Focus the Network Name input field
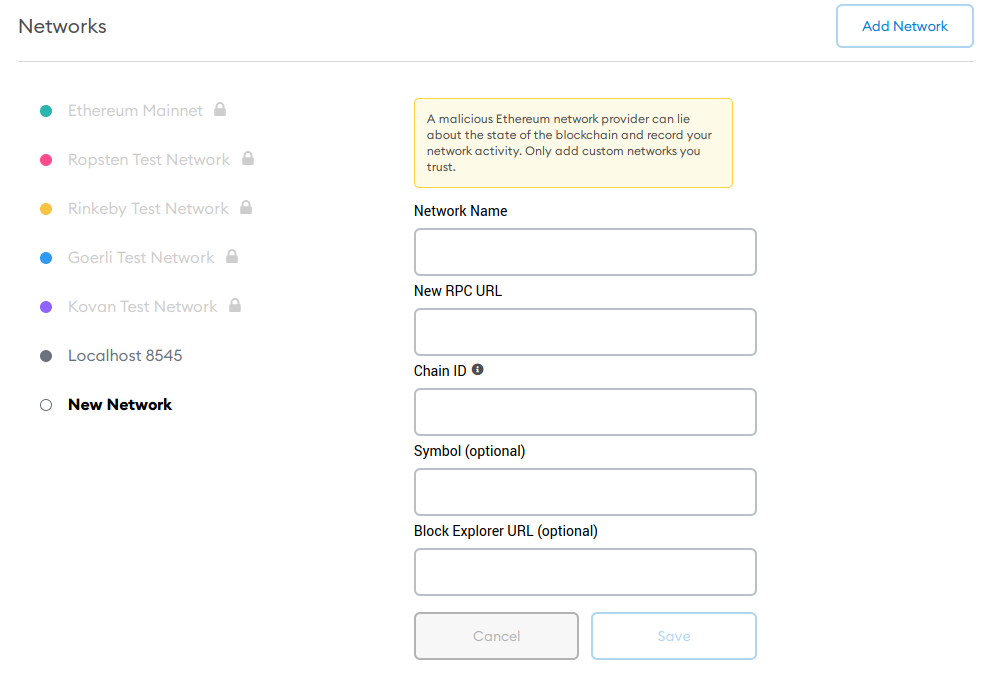Image resolution: width=989 pixels, height=682 pixels. tap(585, 252)
